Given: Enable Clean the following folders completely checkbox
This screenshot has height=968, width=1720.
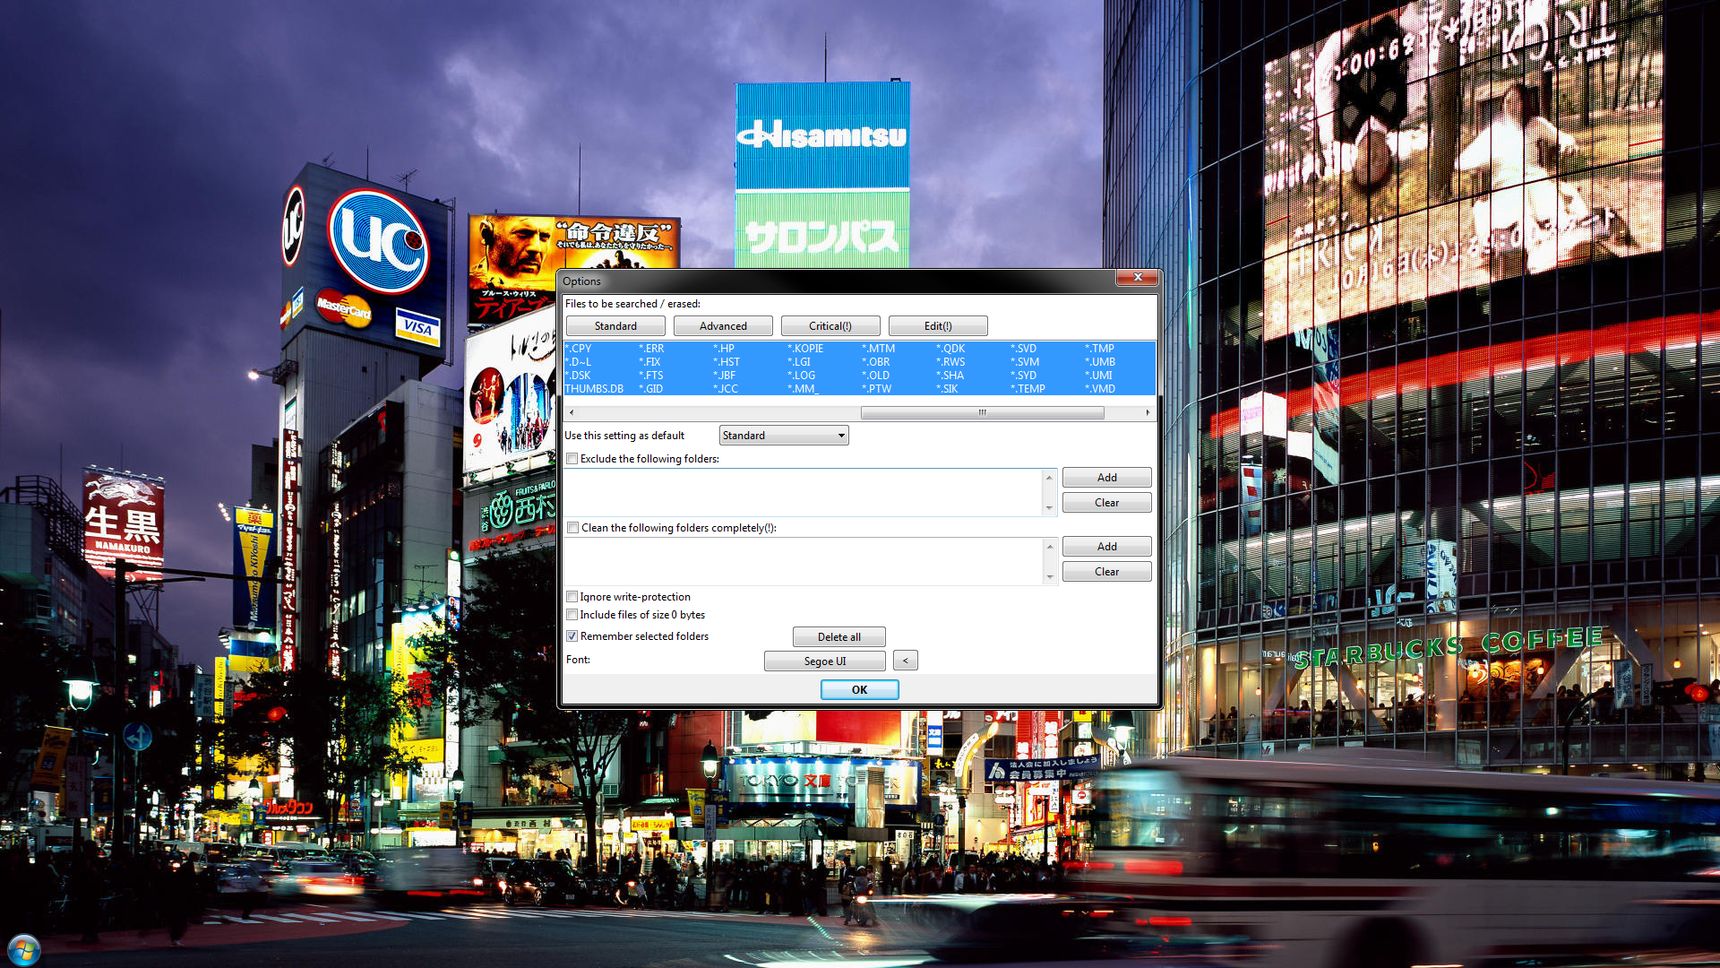Looking at the screenshot, I should [x=572, y=528].
